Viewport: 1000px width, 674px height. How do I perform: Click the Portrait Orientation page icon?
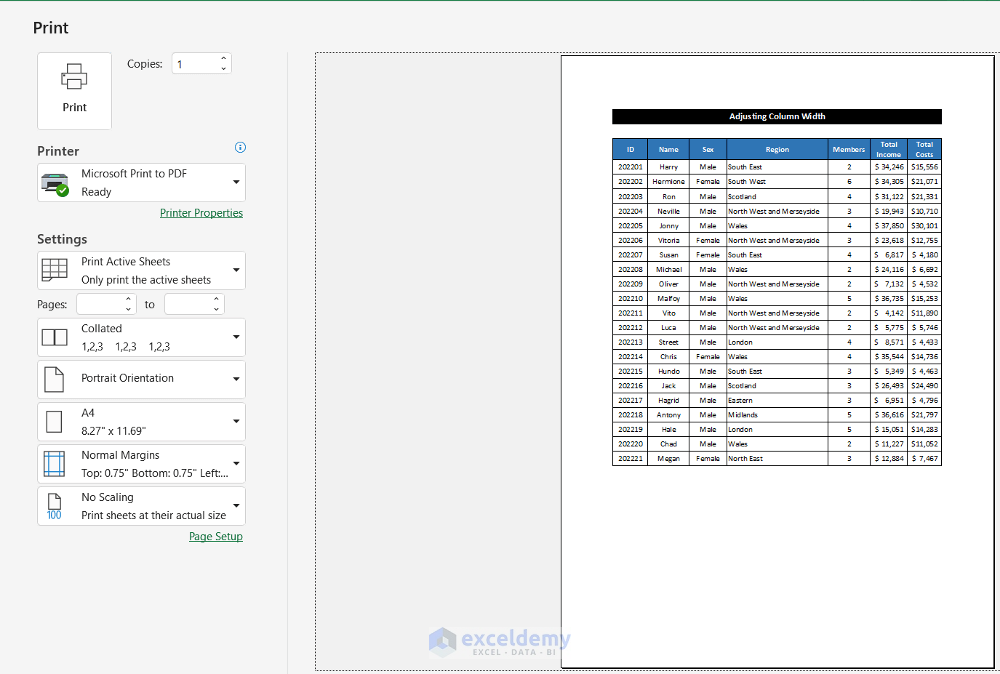[x=54, y=379]
